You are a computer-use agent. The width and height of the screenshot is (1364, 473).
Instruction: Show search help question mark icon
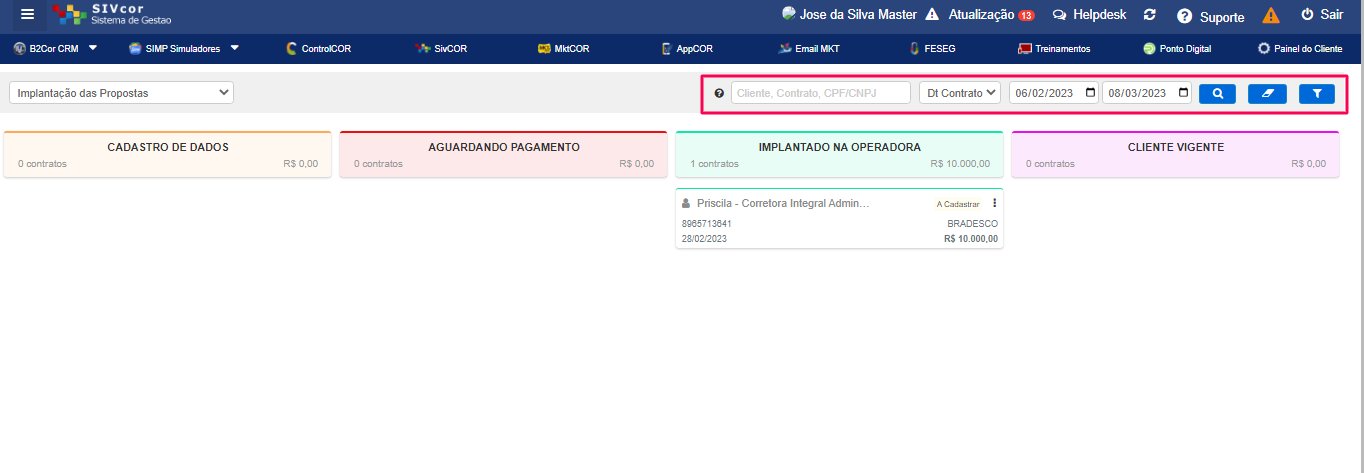pyautogui.click(x=719, y=93)
